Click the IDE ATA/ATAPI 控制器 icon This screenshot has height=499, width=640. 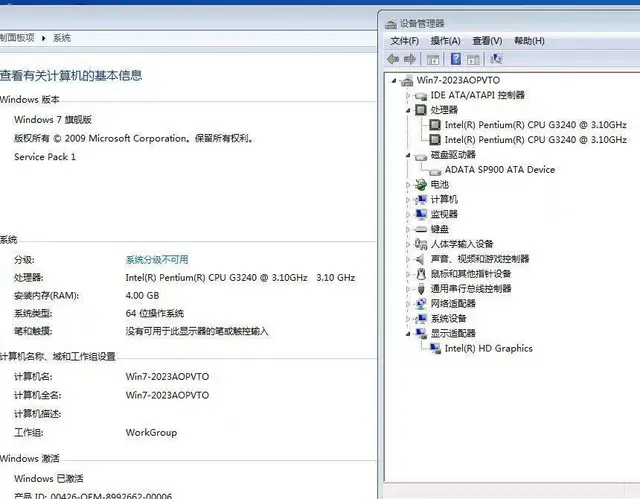(421, 96)
